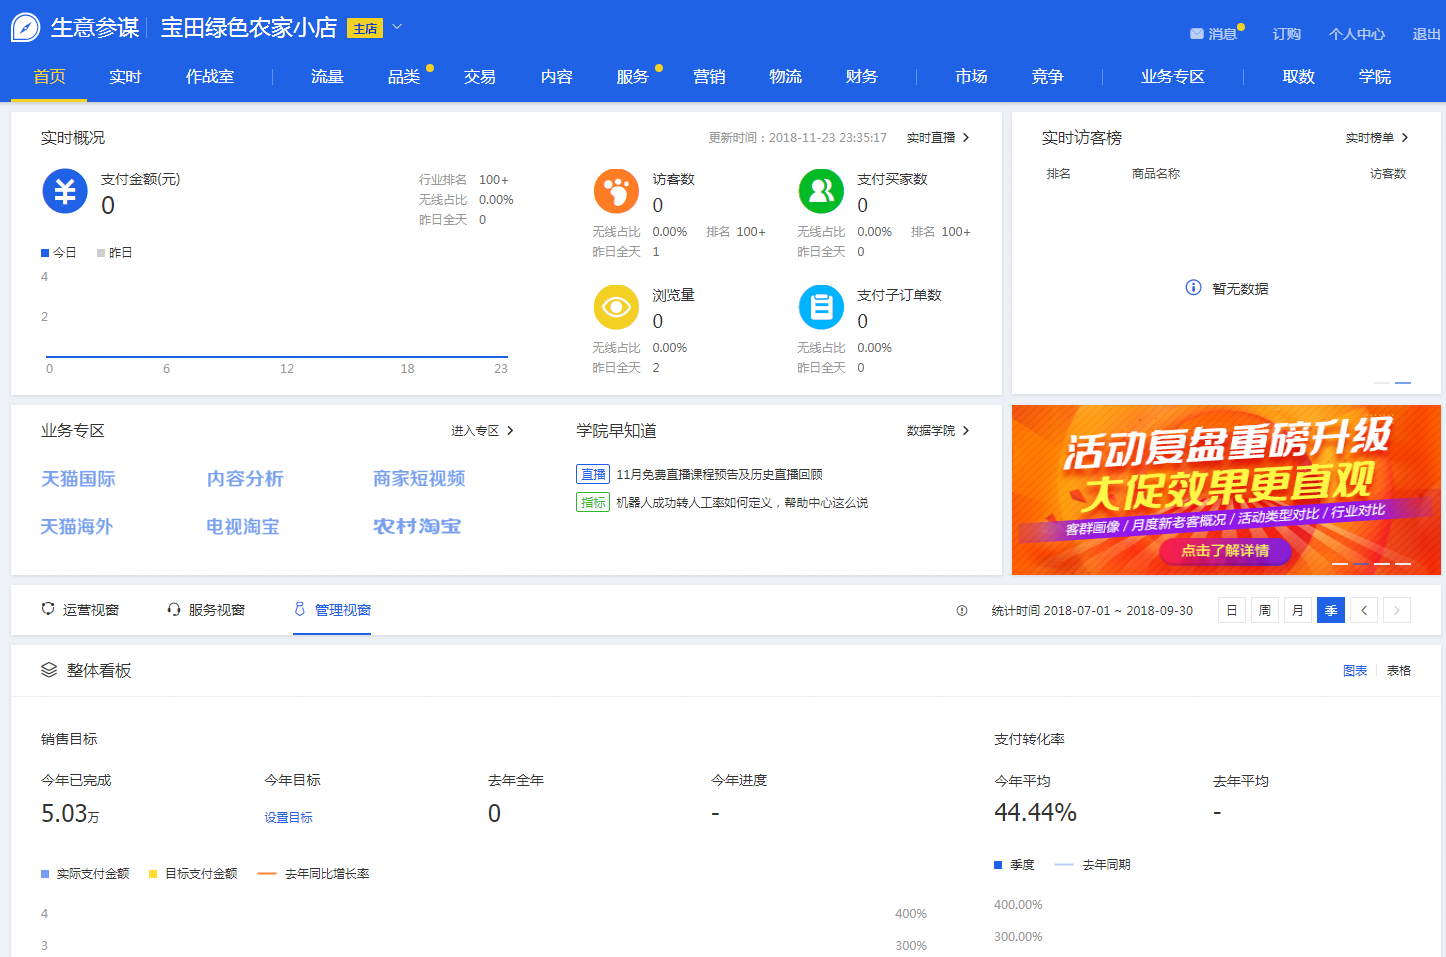Open the 市场 nav tab
Image resolution: width=1446 pixels, height=957 pixels.
point(971,77)
